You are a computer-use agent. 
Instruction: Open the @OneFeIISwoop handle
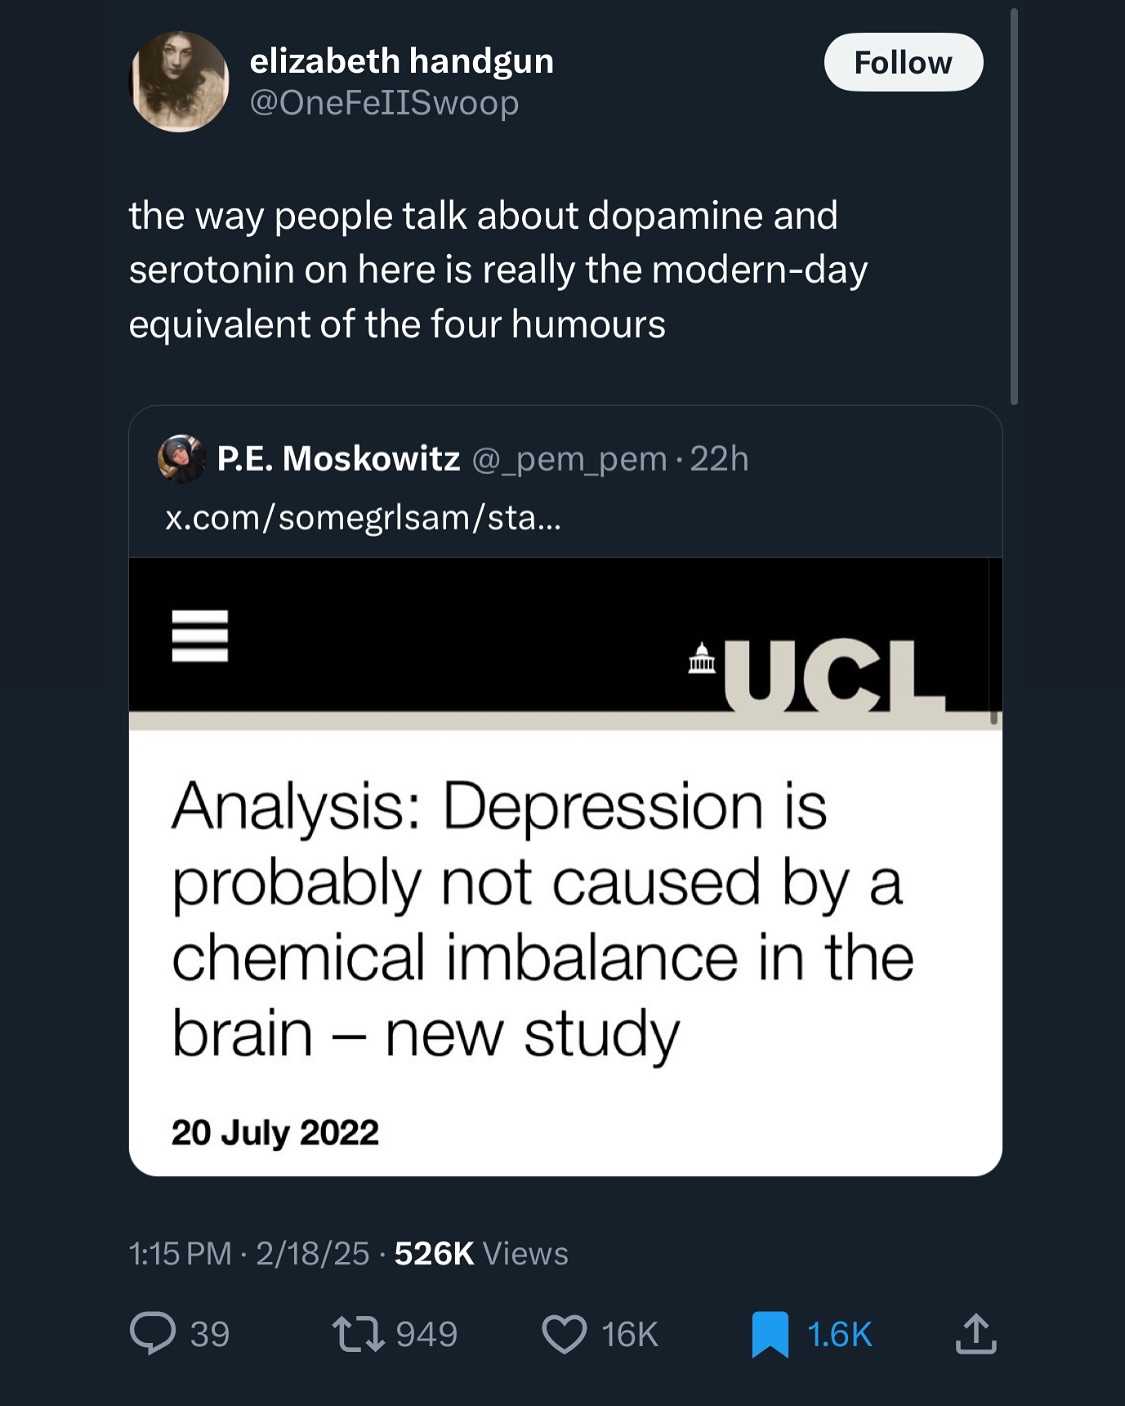384,103
